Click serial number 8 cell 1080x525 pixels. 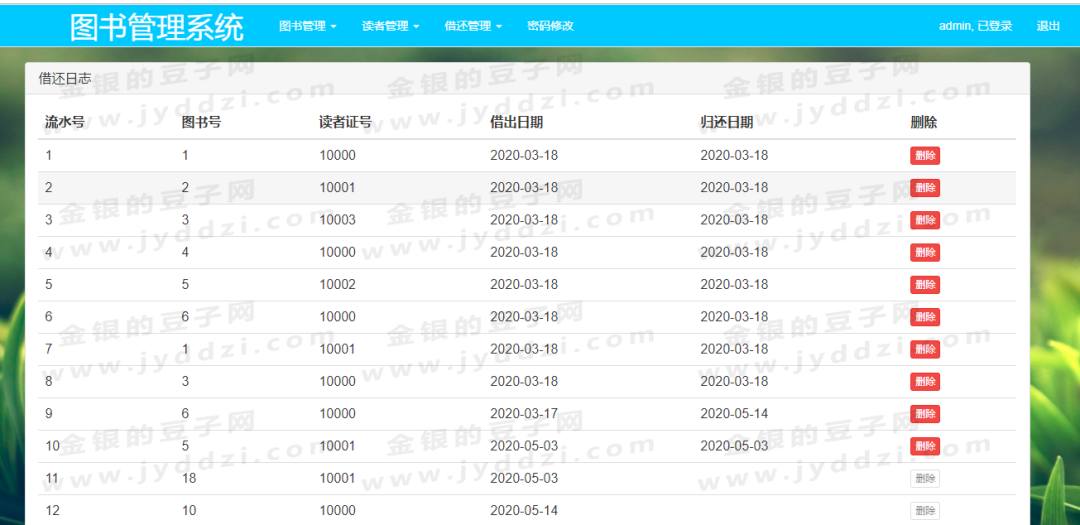(x=48, y=381)
